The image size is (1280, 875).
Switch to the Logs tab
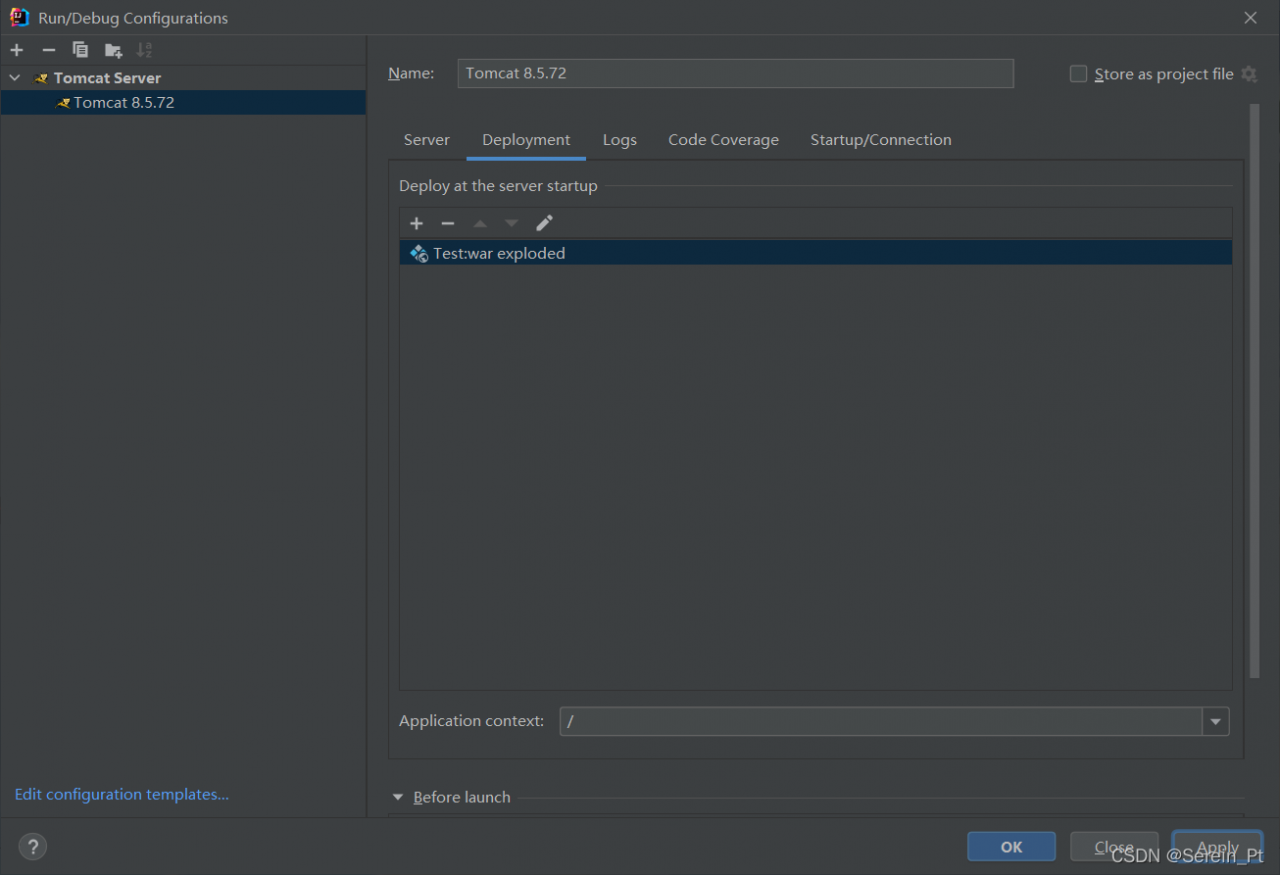click(x=619, y=140)
